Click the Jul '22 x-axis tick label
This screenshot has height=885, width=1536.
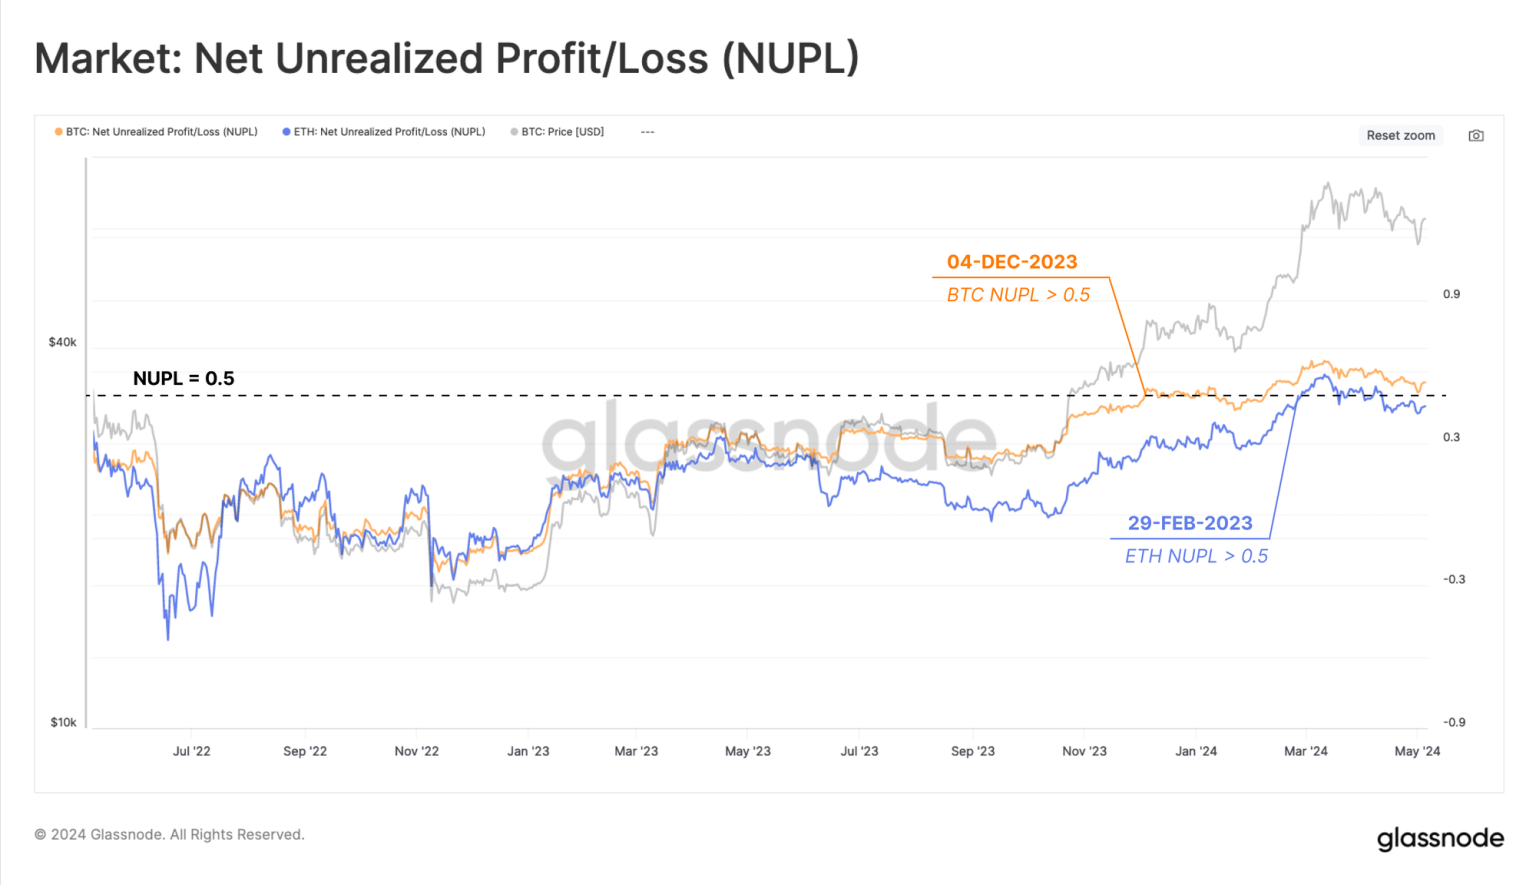(192, 751)
